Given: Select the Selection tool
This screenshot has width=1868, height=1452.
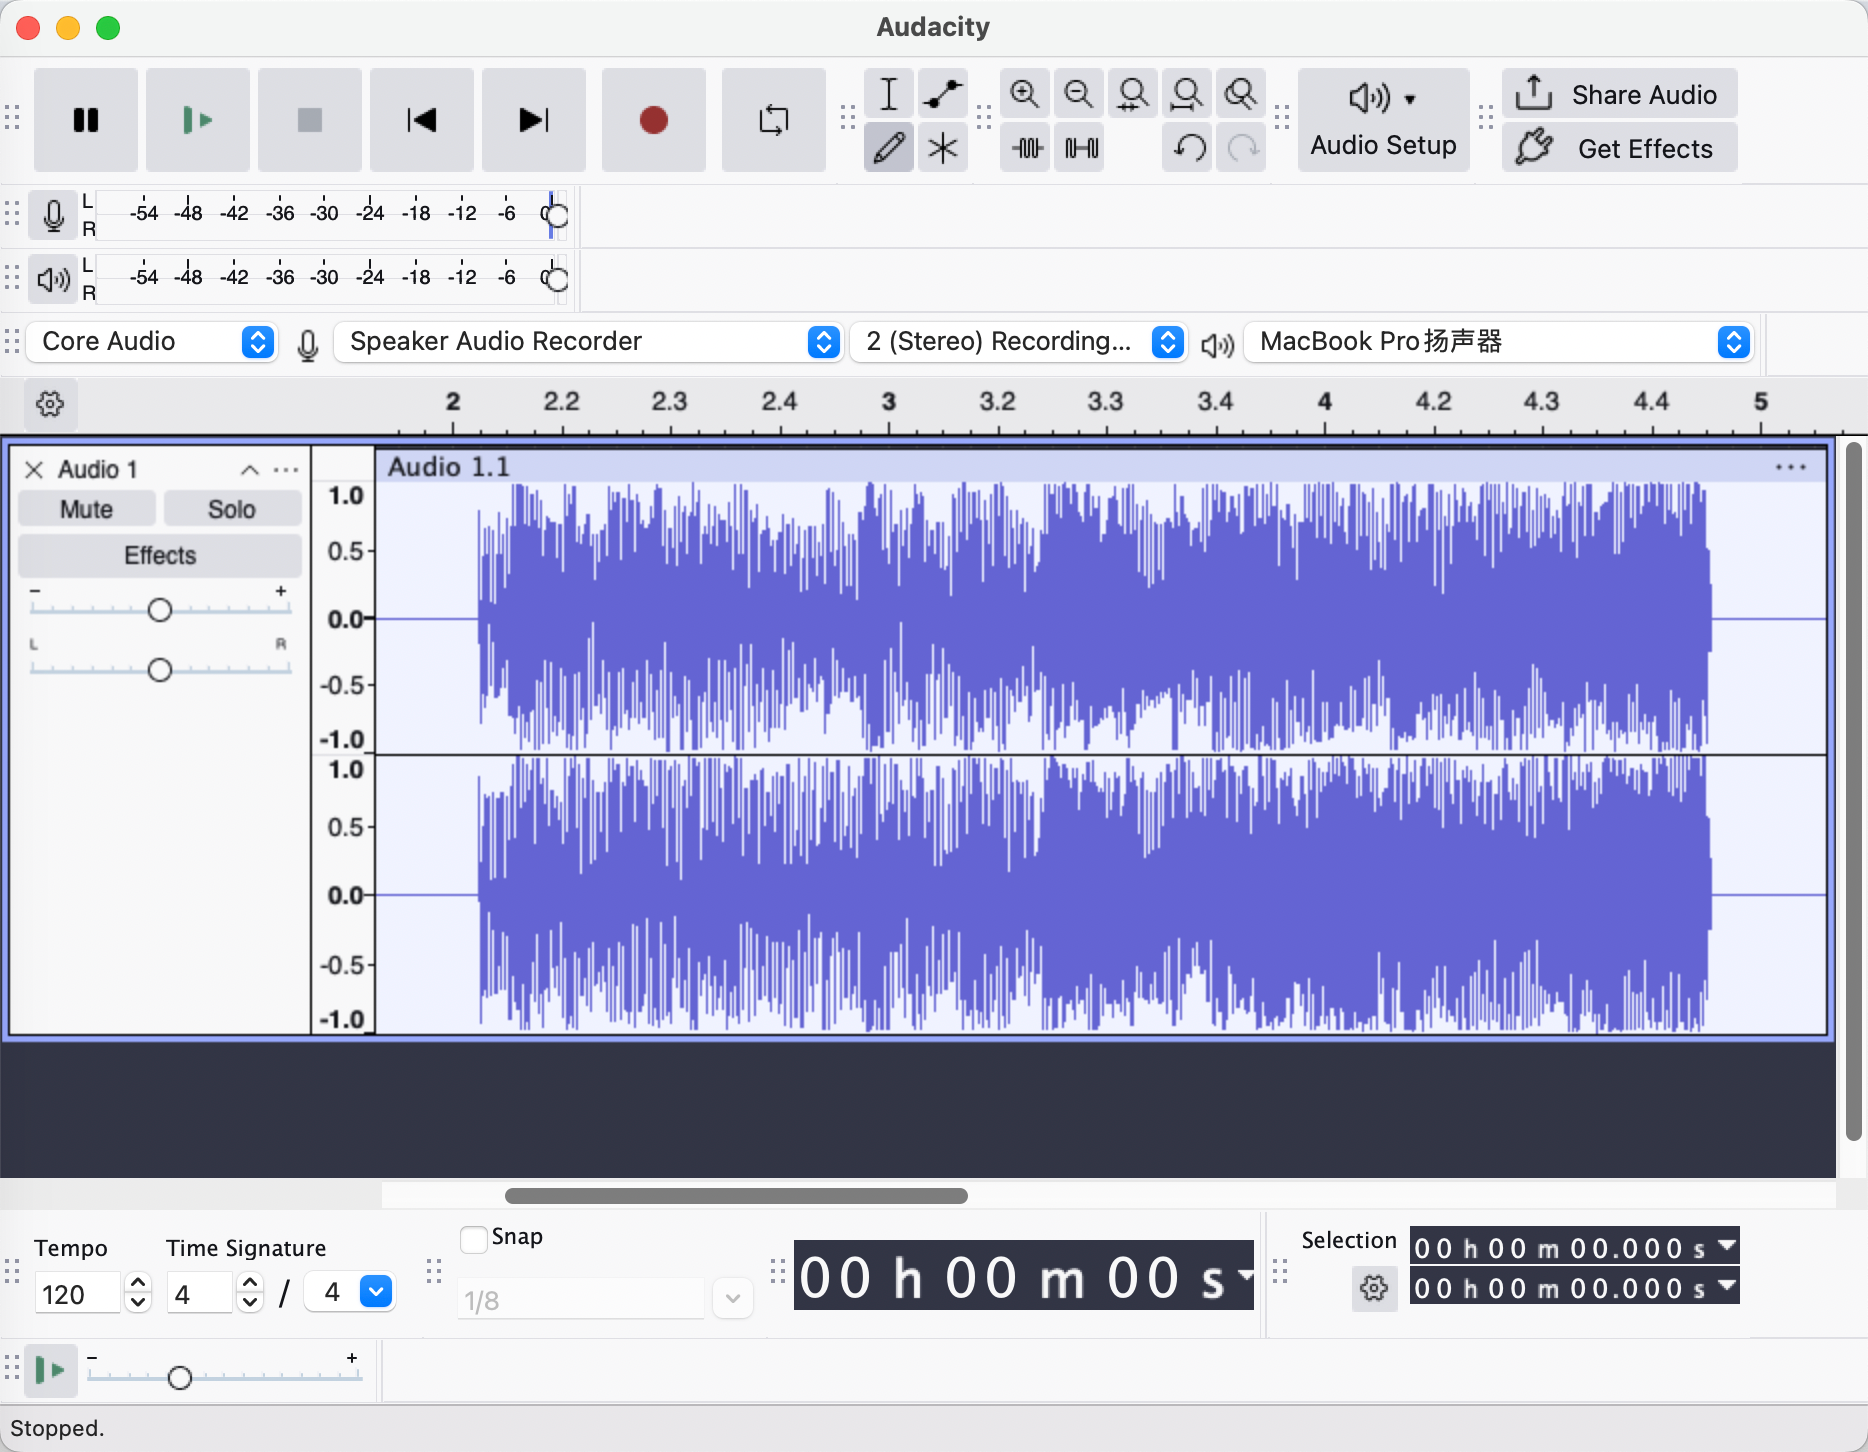Looking at the screenshot, I should point(888,93).
